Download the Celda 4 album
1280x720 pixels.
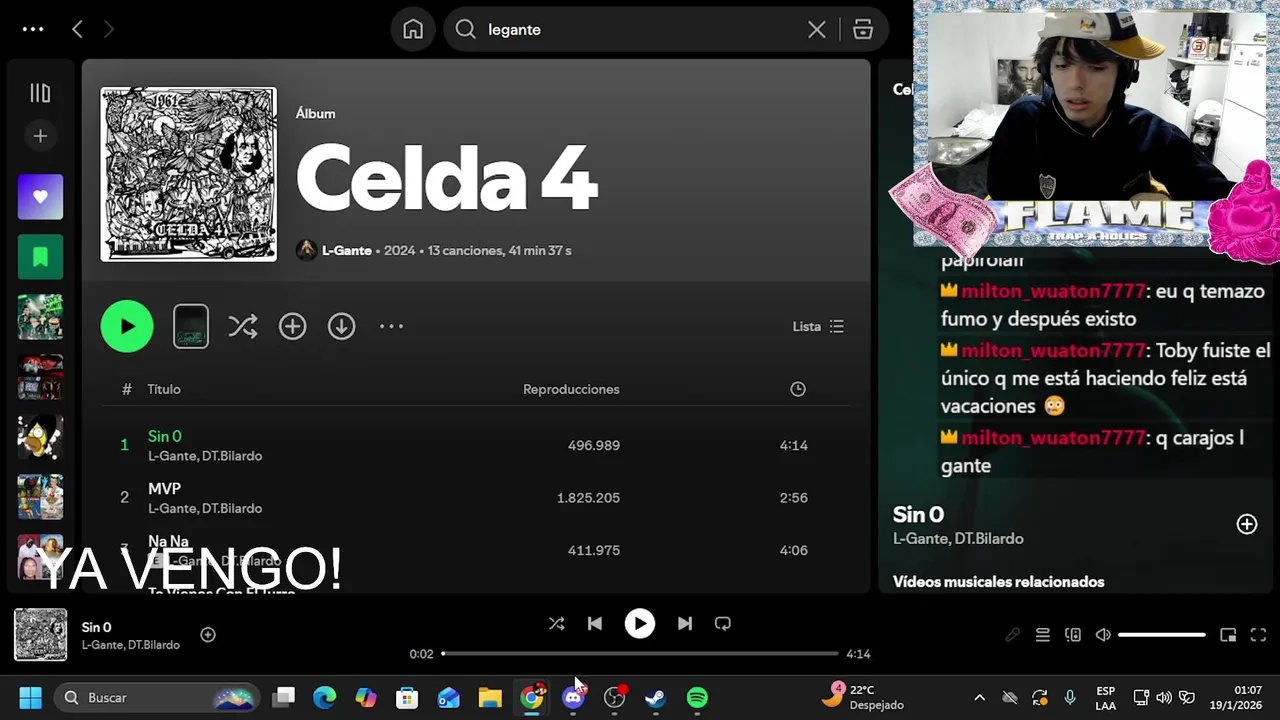tap(342, 326)
